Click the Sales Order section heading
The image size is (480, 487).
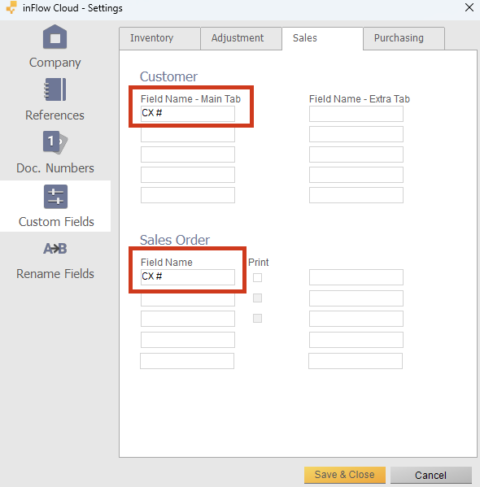click(x=175, y=240)
